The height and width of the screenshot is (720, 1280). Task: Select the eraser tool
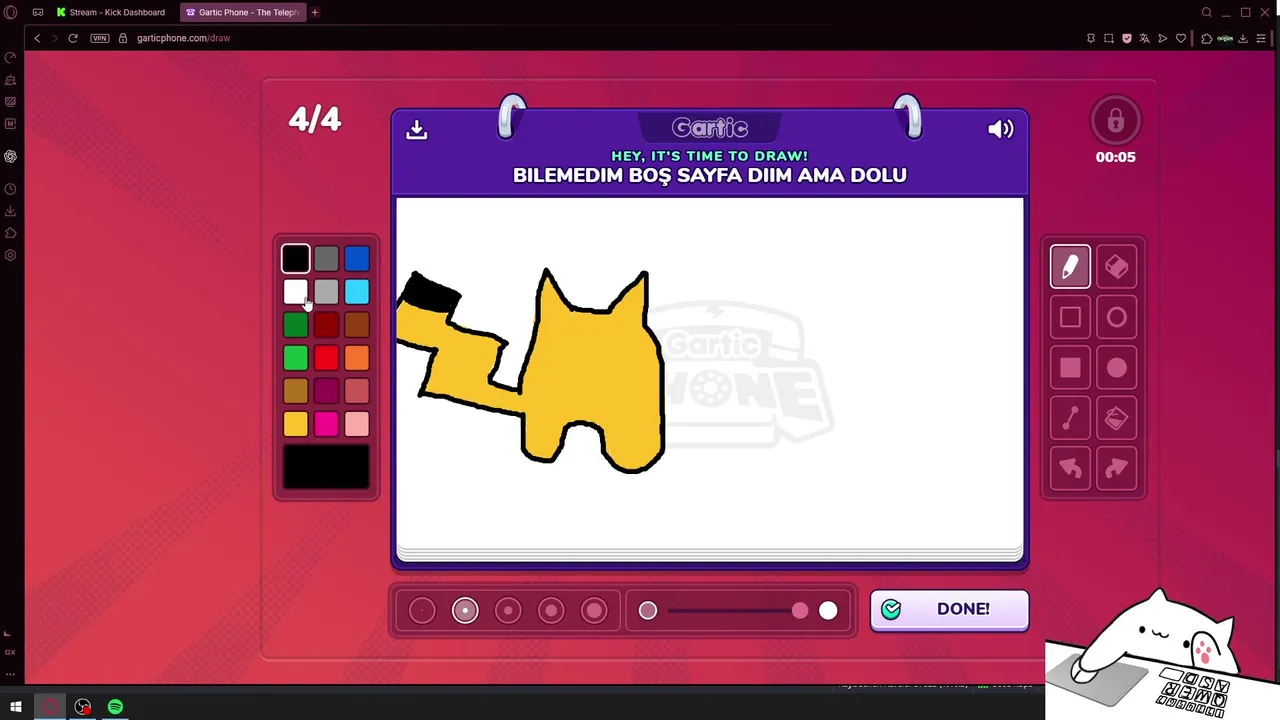pos(1117,267)
